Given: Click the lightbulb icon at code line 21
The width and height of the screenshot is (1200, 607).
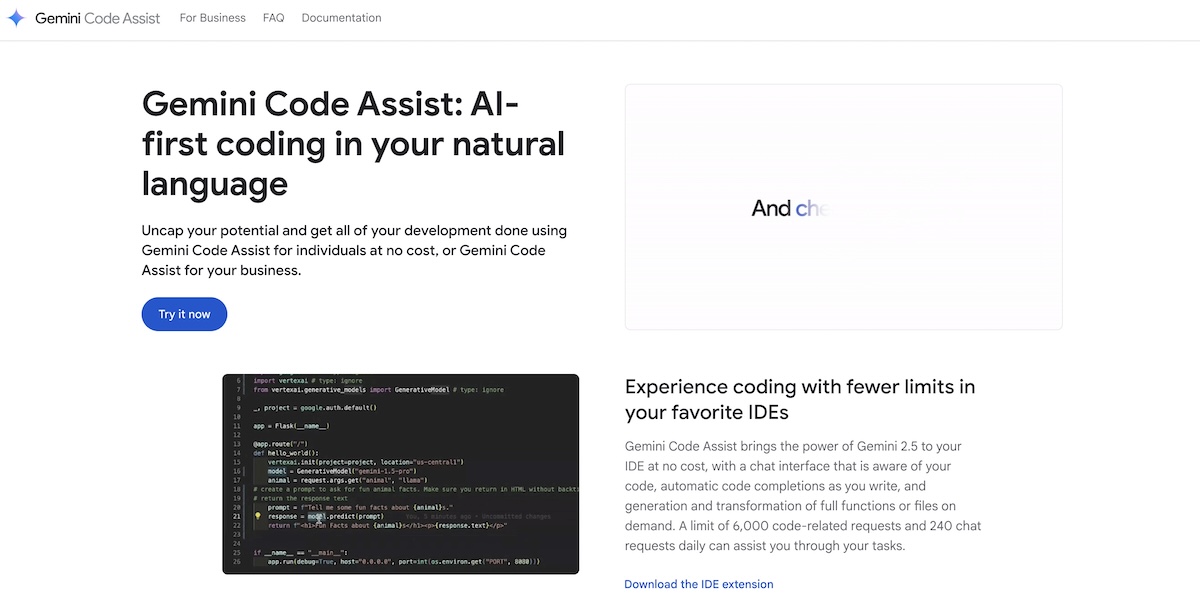Looking at the screenshot, I should 257,517.
